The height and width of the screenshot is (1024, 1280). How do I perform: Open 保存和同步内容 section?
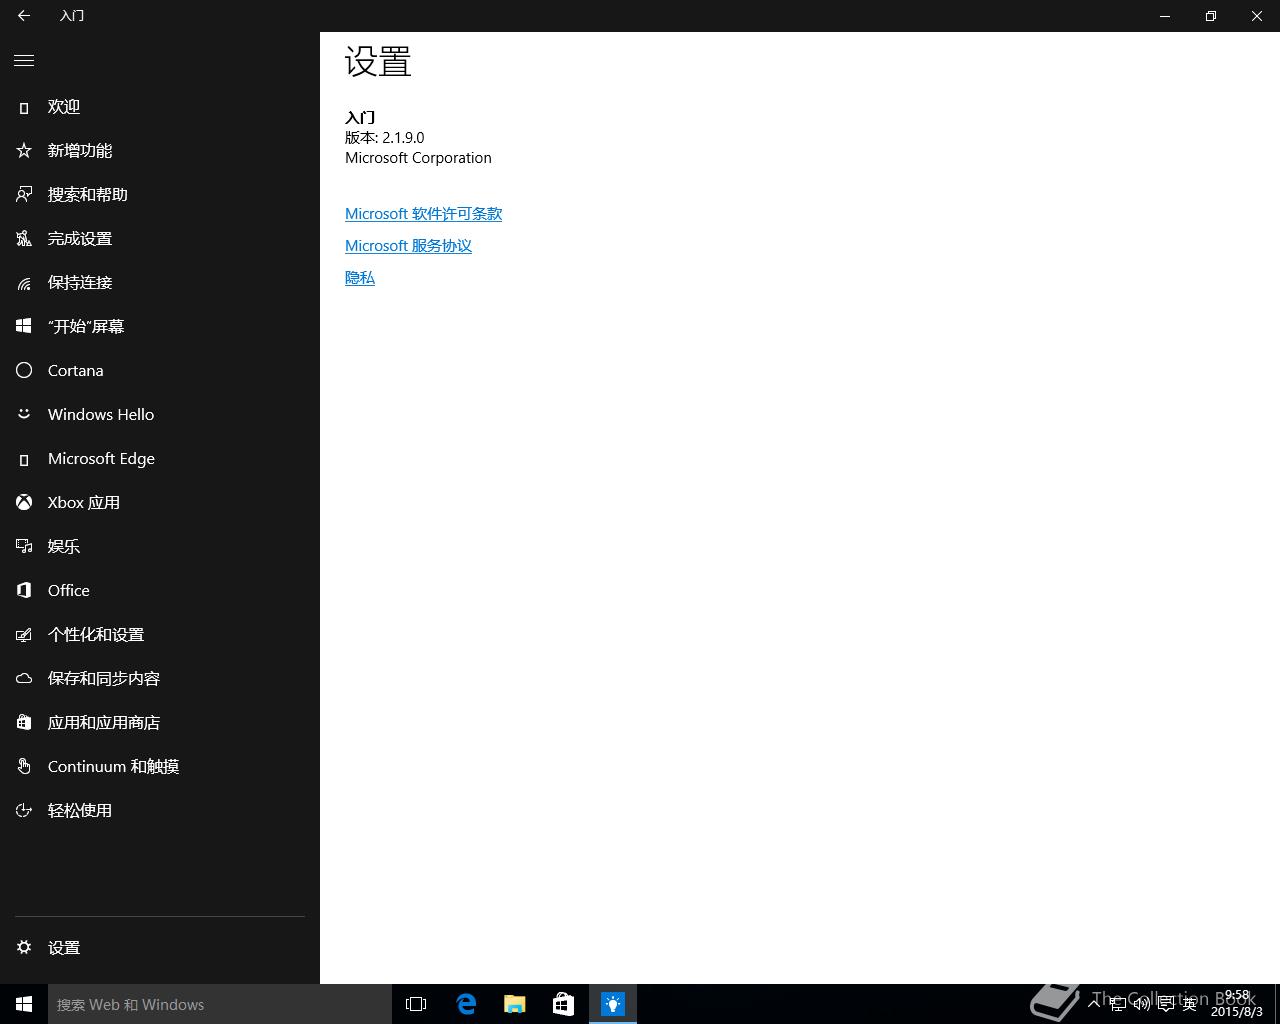pyautogui.click(x=160, y=679)
